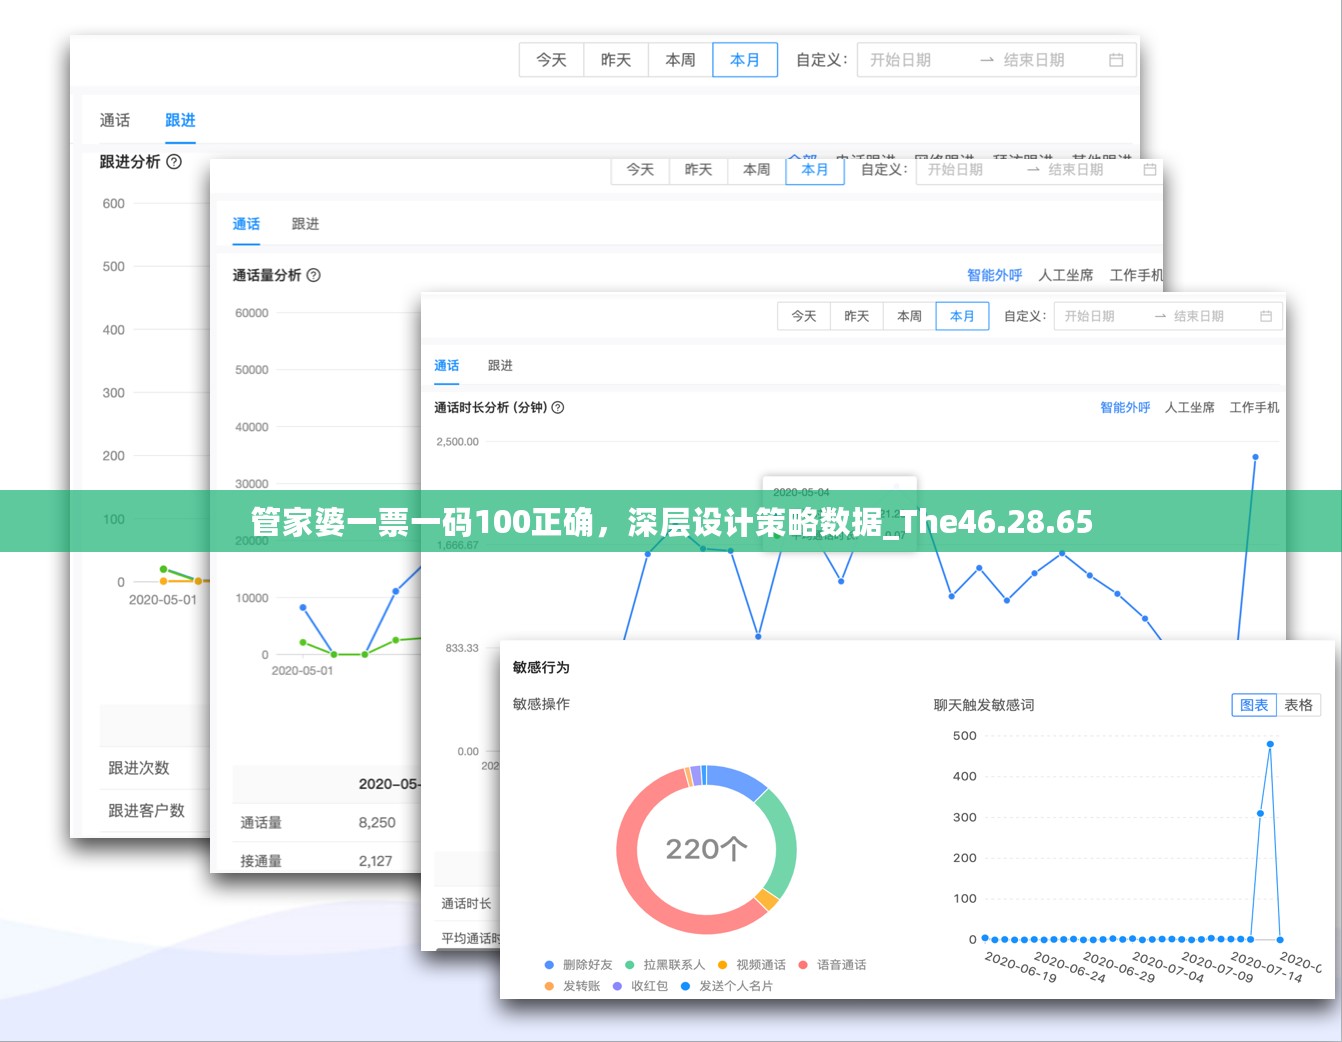Click 开始日期 field in 通话时长分析 window
The width and height of the screenshot is (1342, 1042).
1089,316
